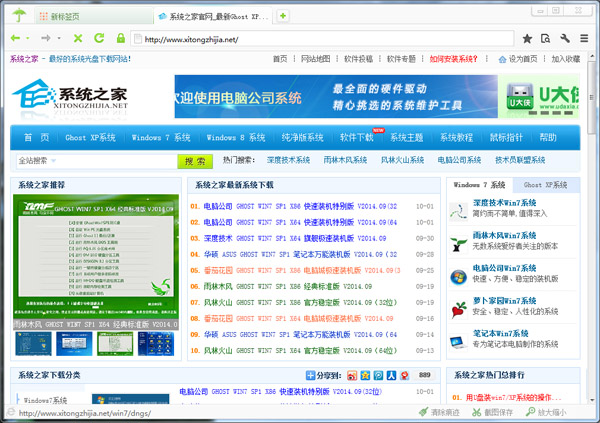The height and width of the screenshot is (423, 600).
Task: Click the address bar URL field
Action: [320, 39]
